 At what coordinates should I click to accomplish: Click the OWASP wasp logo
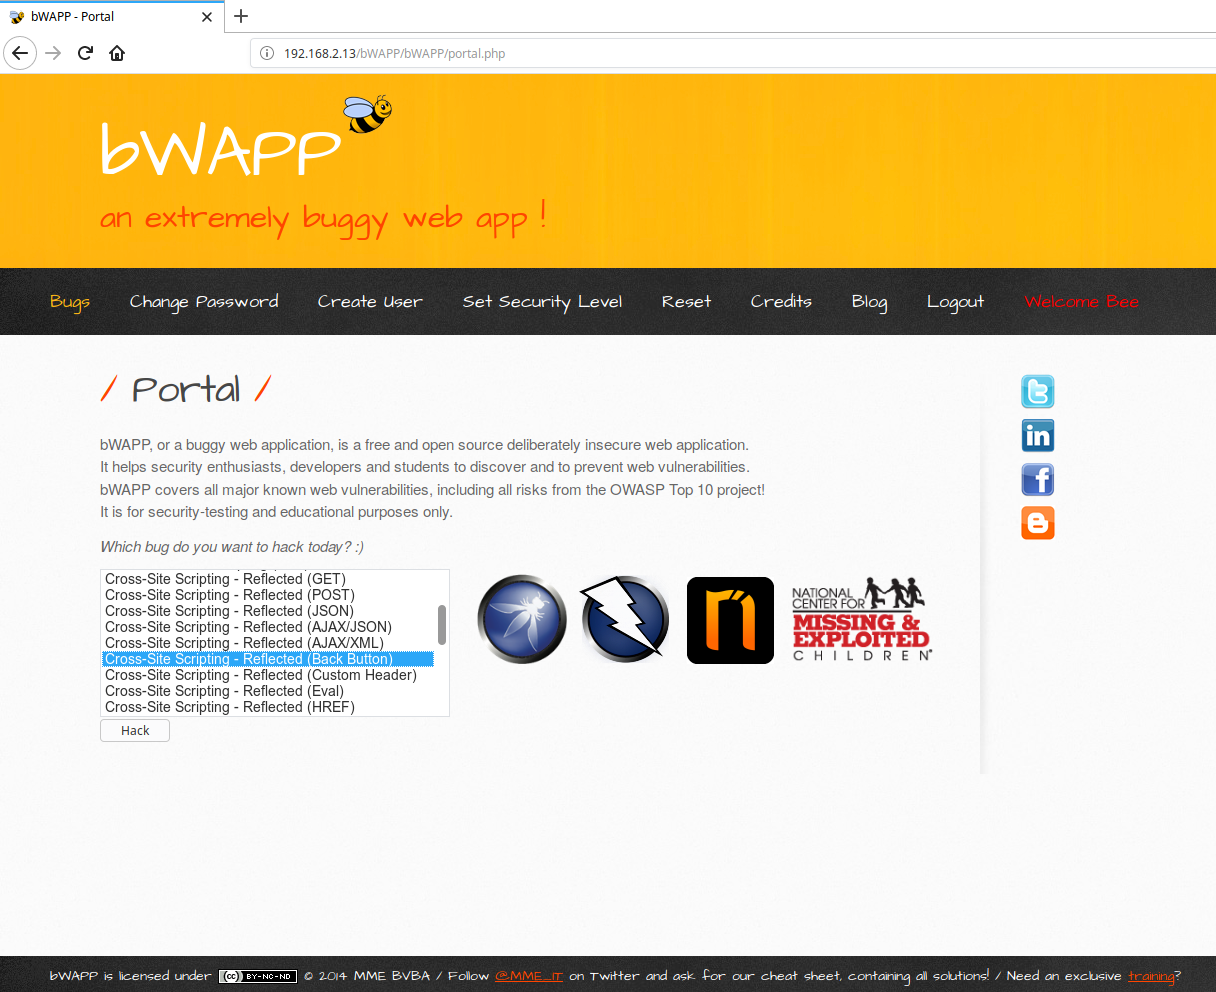click(522, 619)
